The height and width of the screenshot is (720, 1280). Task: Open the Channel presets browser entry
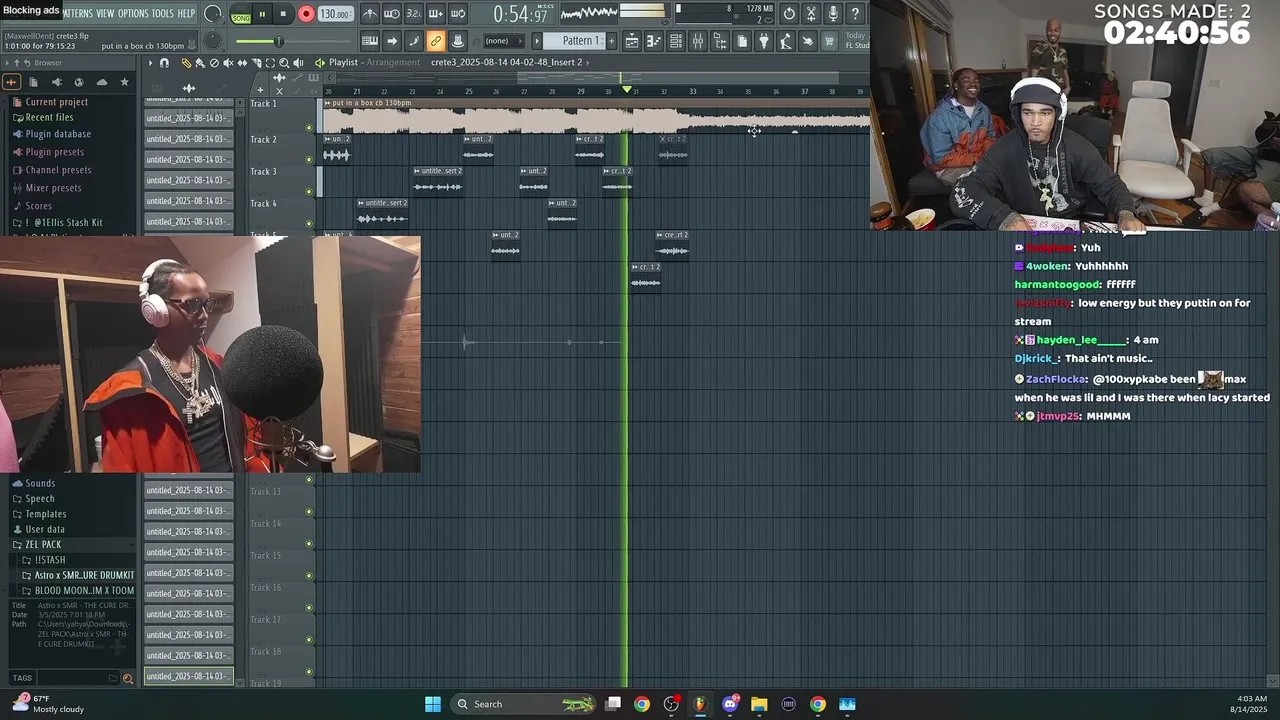58,170
